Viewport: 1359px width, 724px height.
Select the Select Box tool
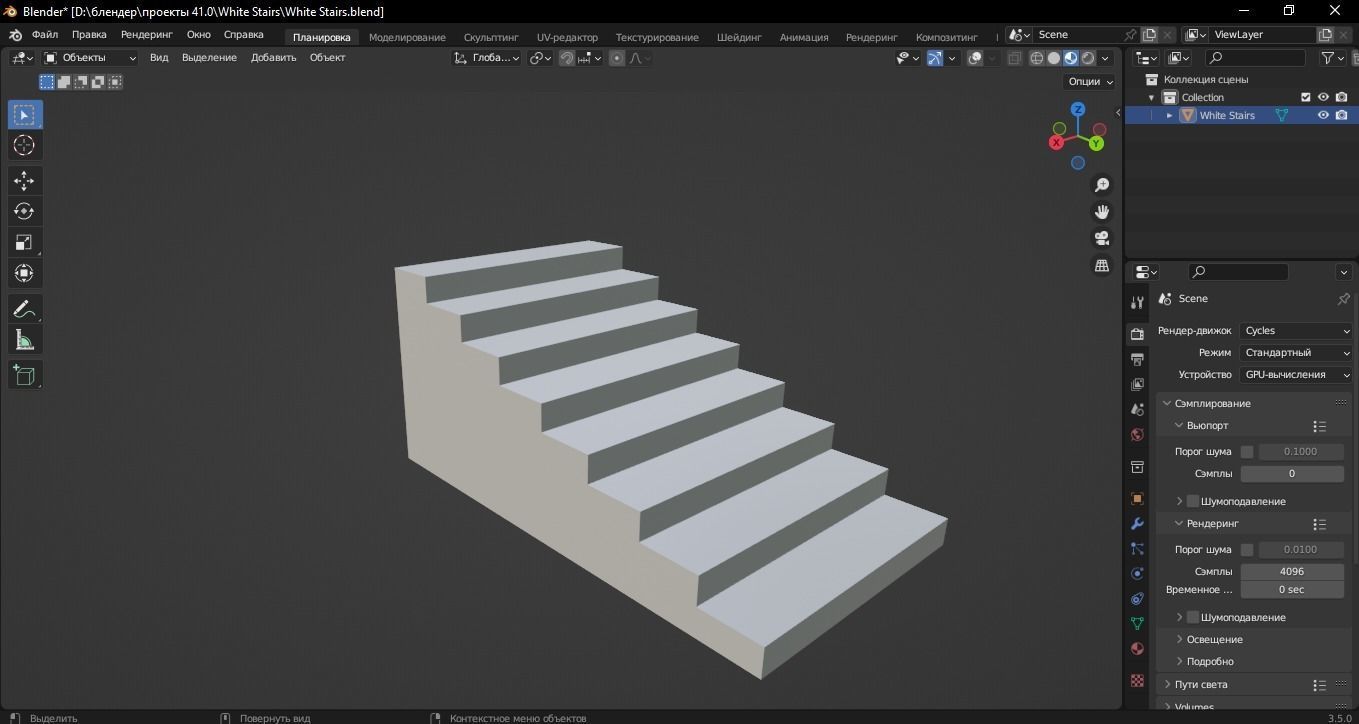[24, 115]
